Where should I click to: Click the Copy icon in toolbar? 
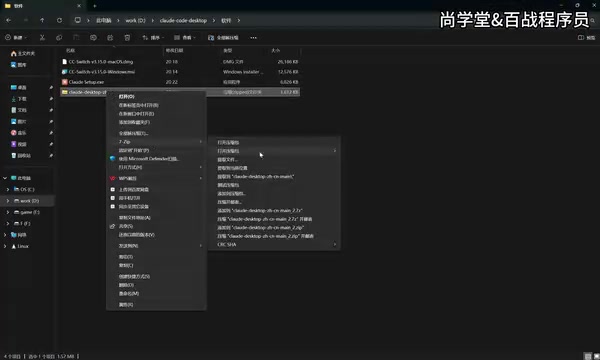click(59, 37)
